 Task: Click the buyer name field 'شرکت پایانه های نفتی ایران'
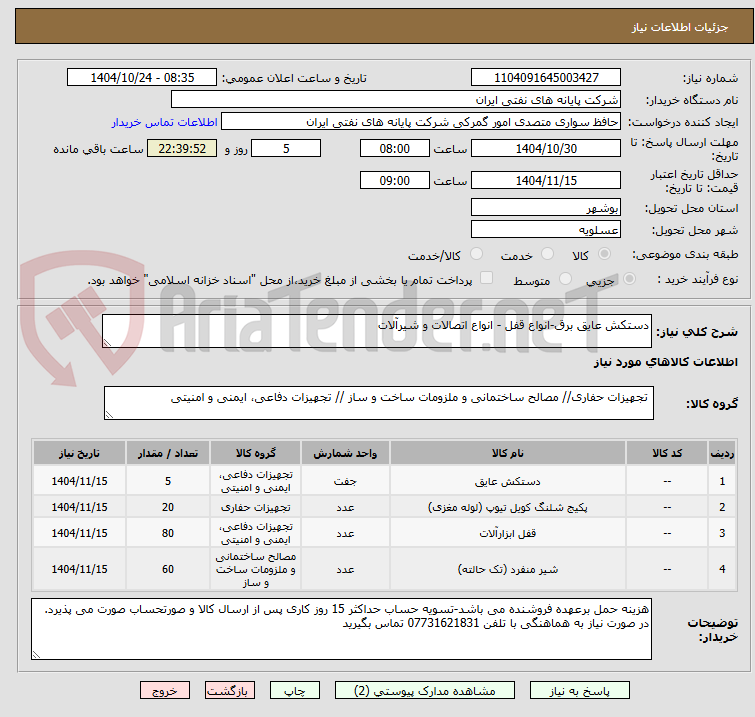396,100
